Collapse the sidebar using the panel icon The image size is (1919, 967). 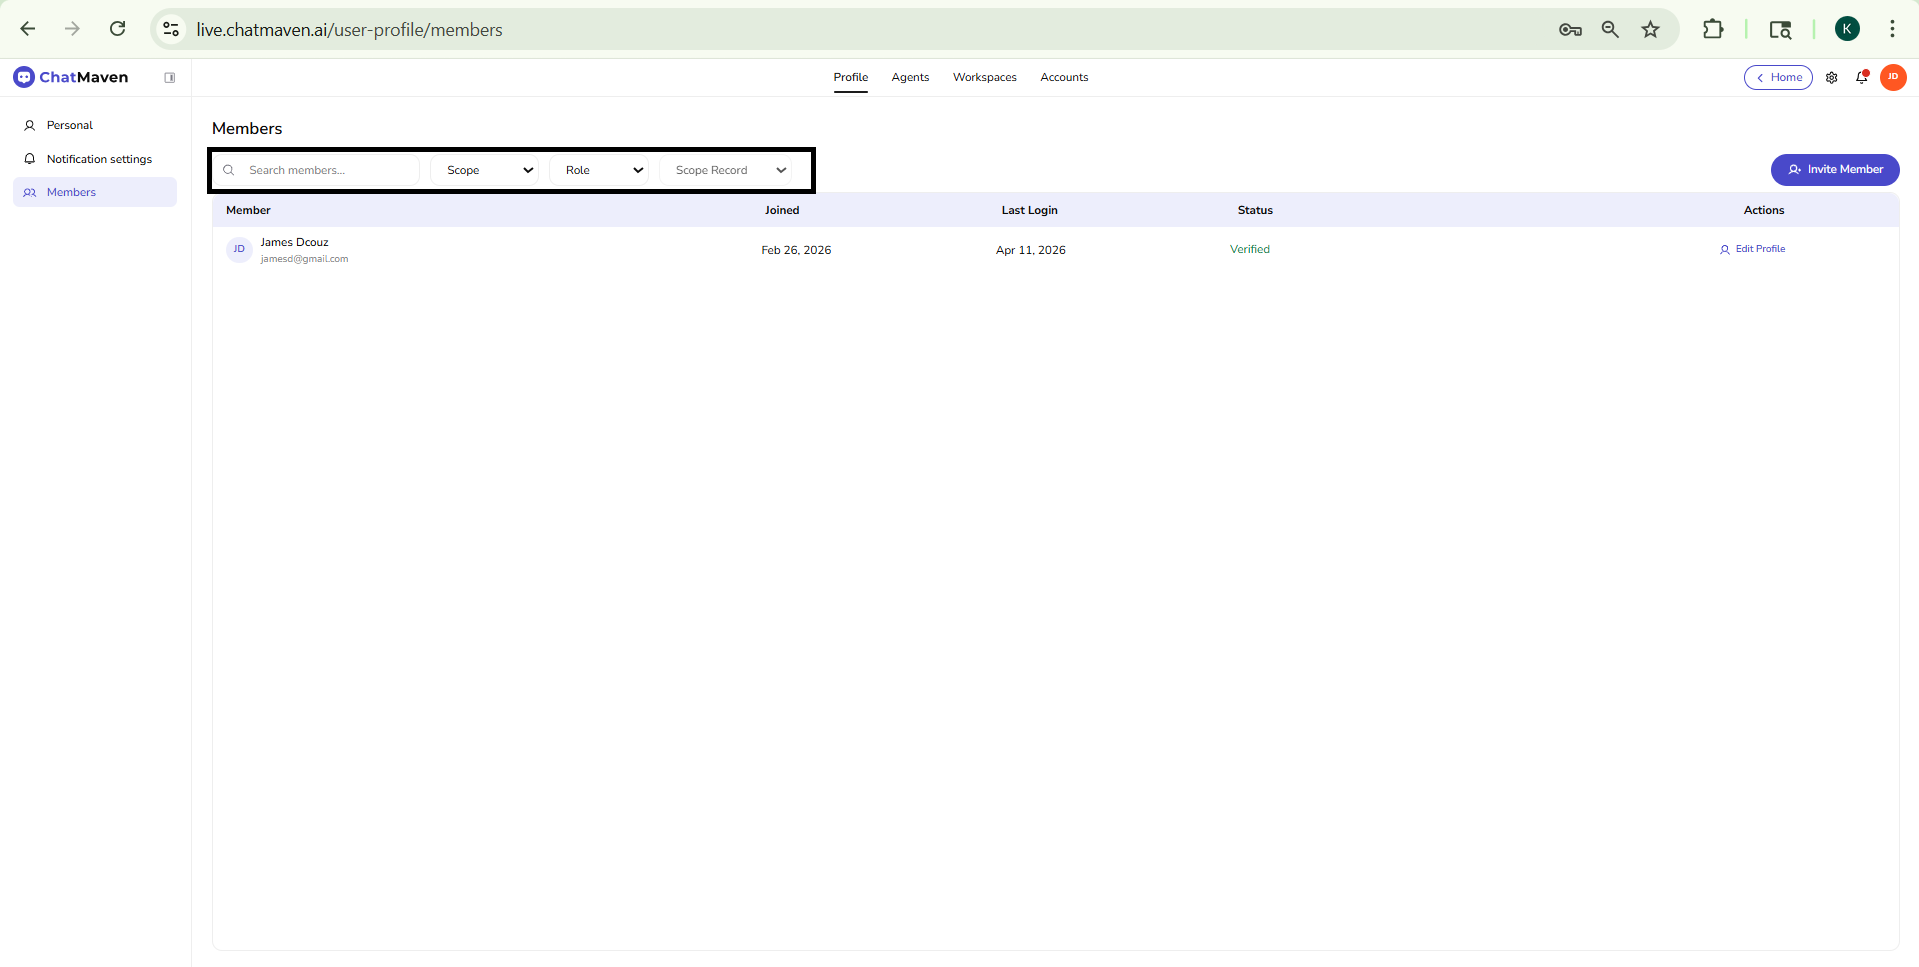pos(170,78)
